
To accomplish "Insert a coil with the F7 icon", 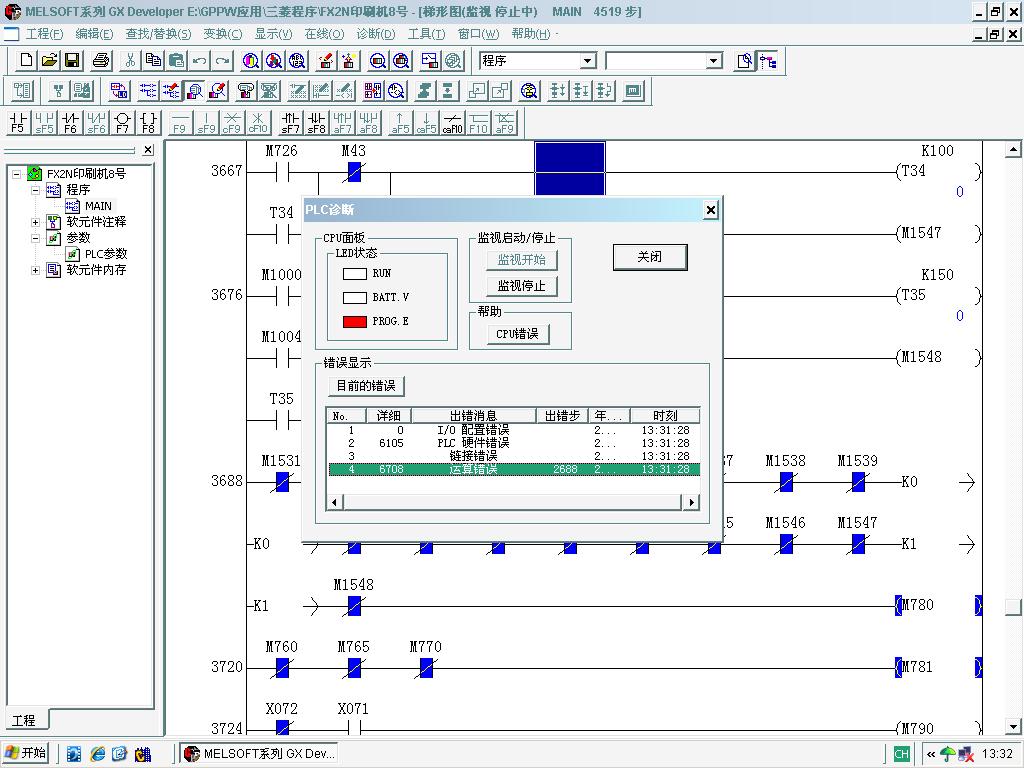I will (x=122, y=123).
